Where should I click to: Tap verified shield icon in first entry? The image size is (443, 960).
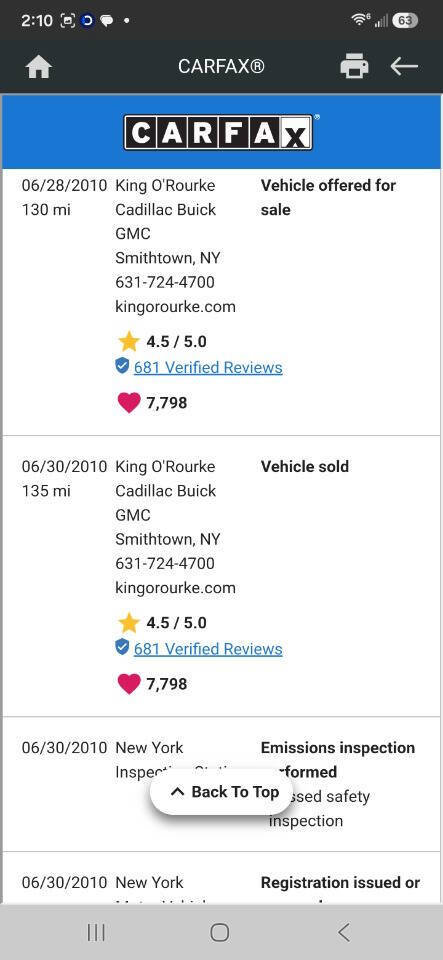pos(122,366)
